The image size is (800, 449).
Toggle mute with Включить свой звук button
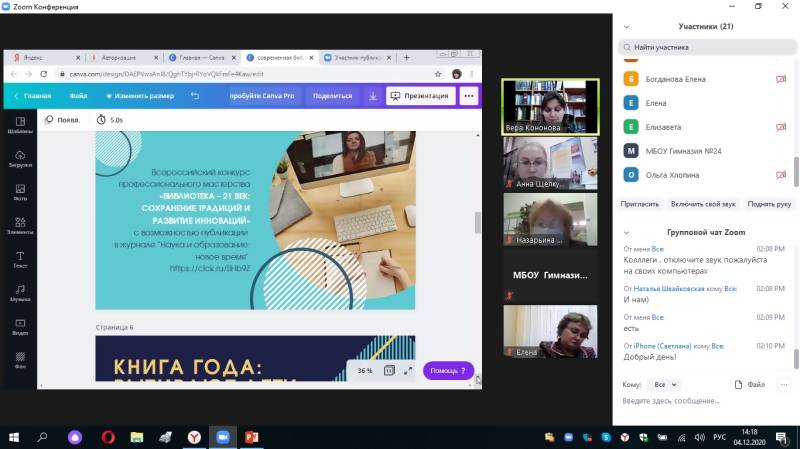(x=703, y=204)
